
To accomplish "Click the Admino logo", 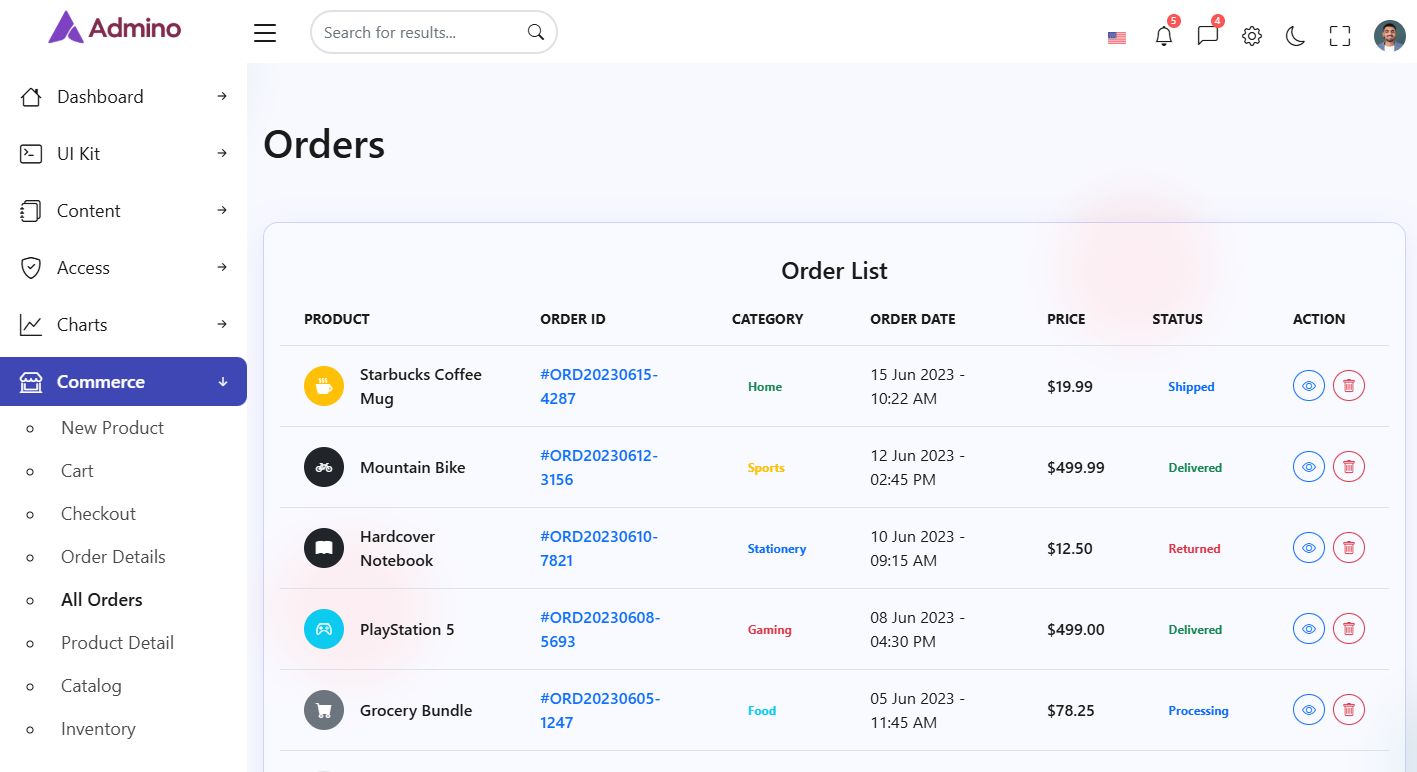I will tap(115, 28).
